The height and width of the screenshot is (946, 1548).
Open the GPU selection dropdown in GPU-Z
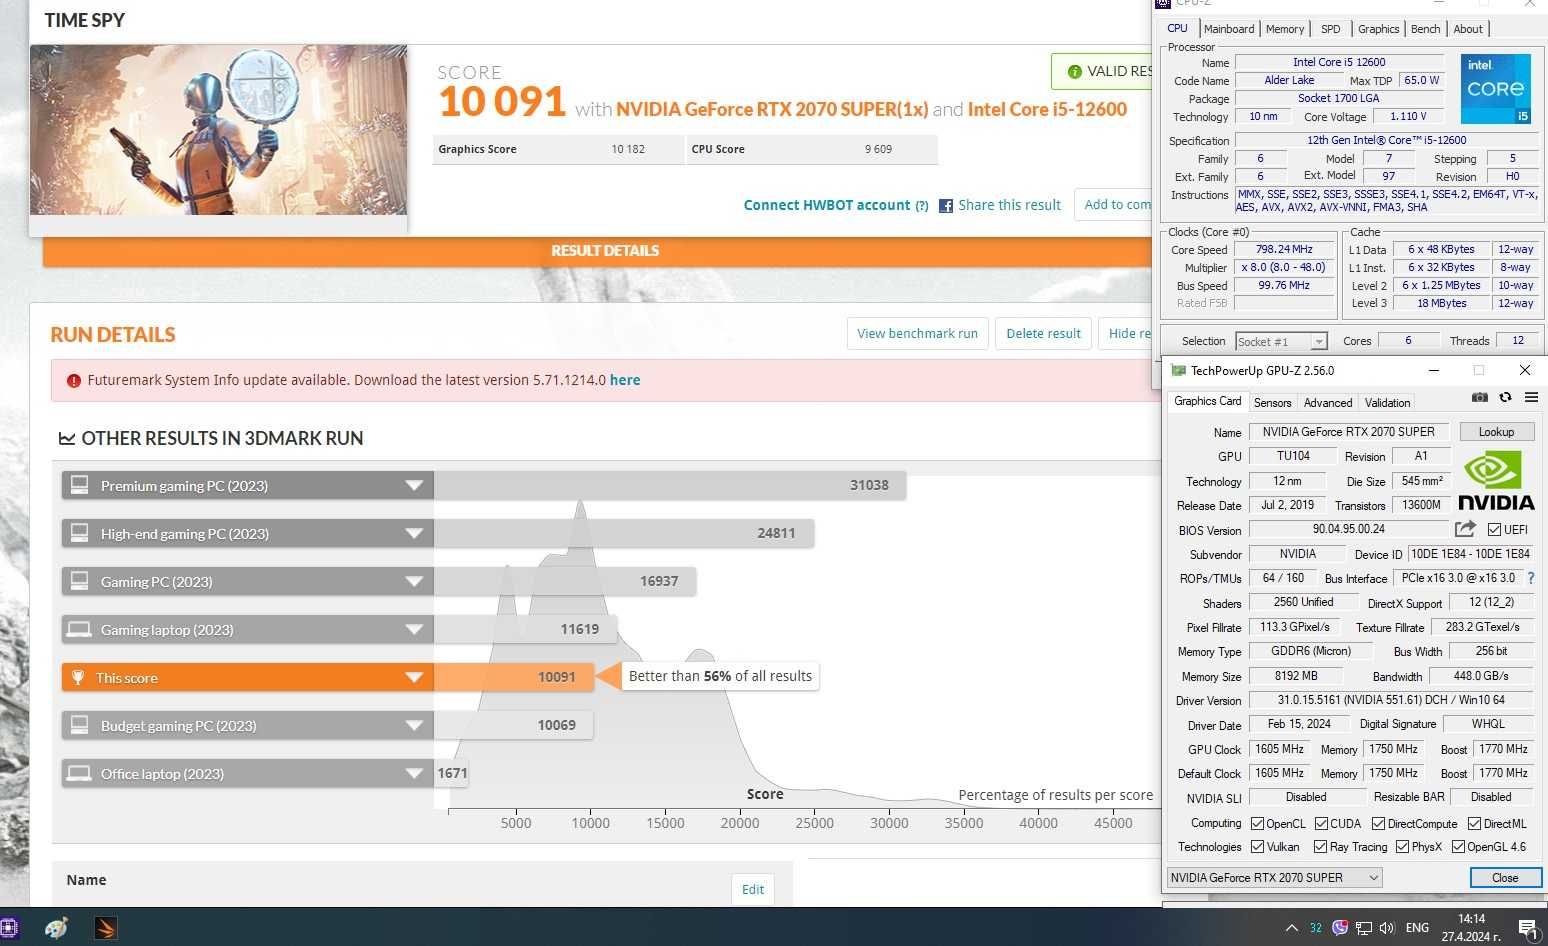[x=1274, y=877]
